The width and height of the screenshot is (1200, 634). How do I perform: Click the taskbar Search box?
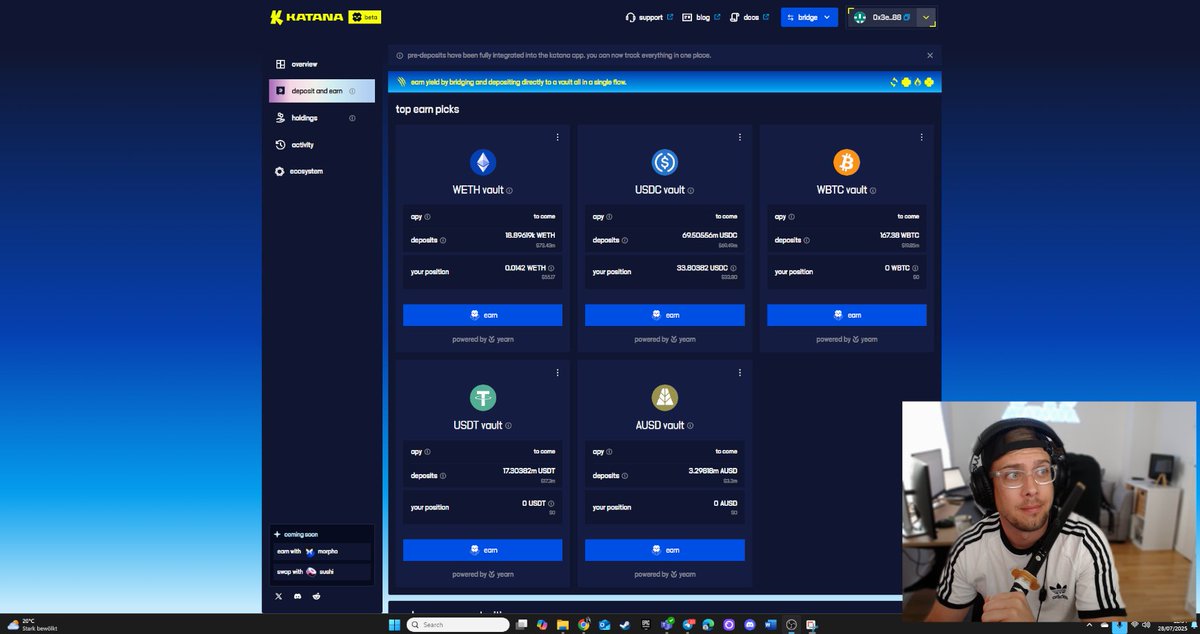458,624
